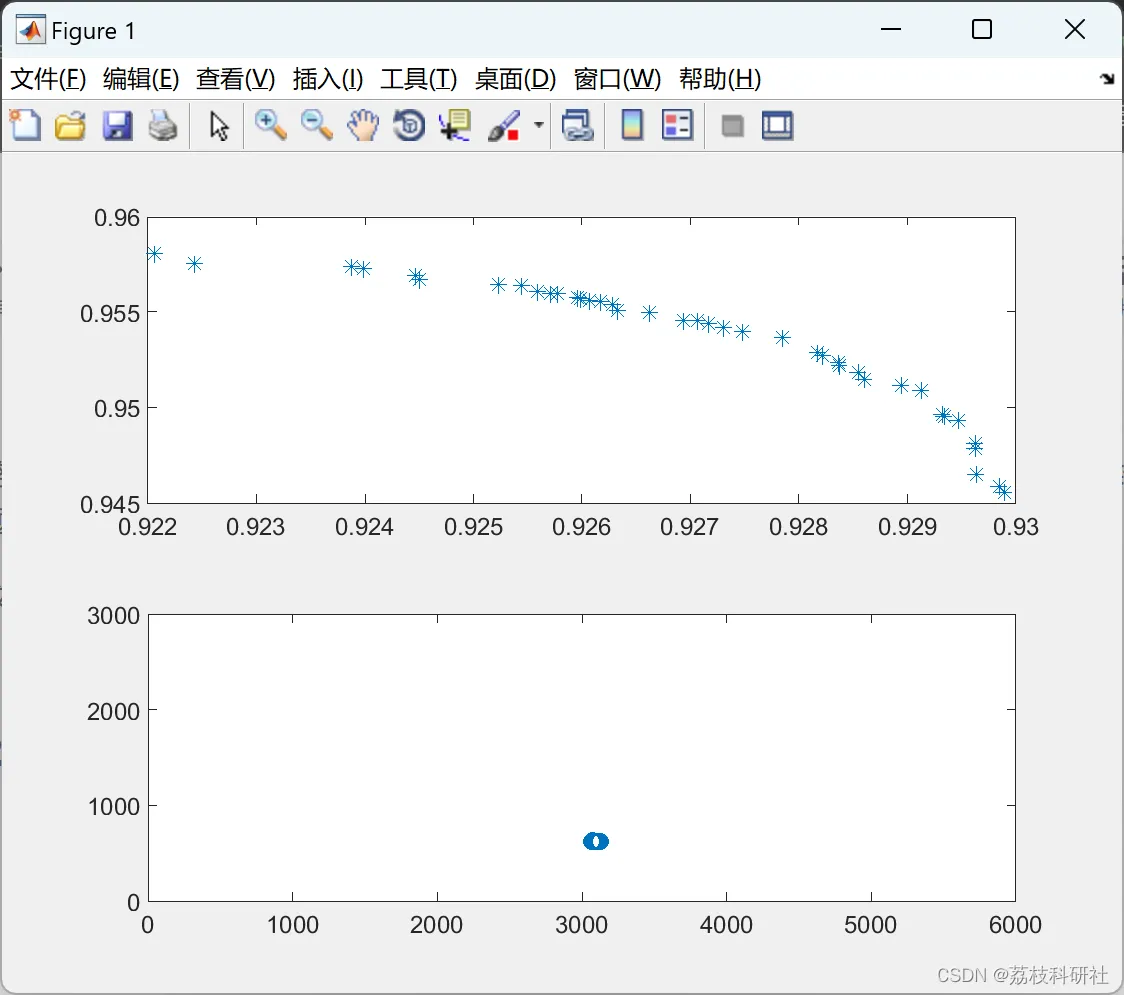Insert a colorbar using the toolbar icon
The width and height of the screenshot is (1124, 995).
coord(632,125)
